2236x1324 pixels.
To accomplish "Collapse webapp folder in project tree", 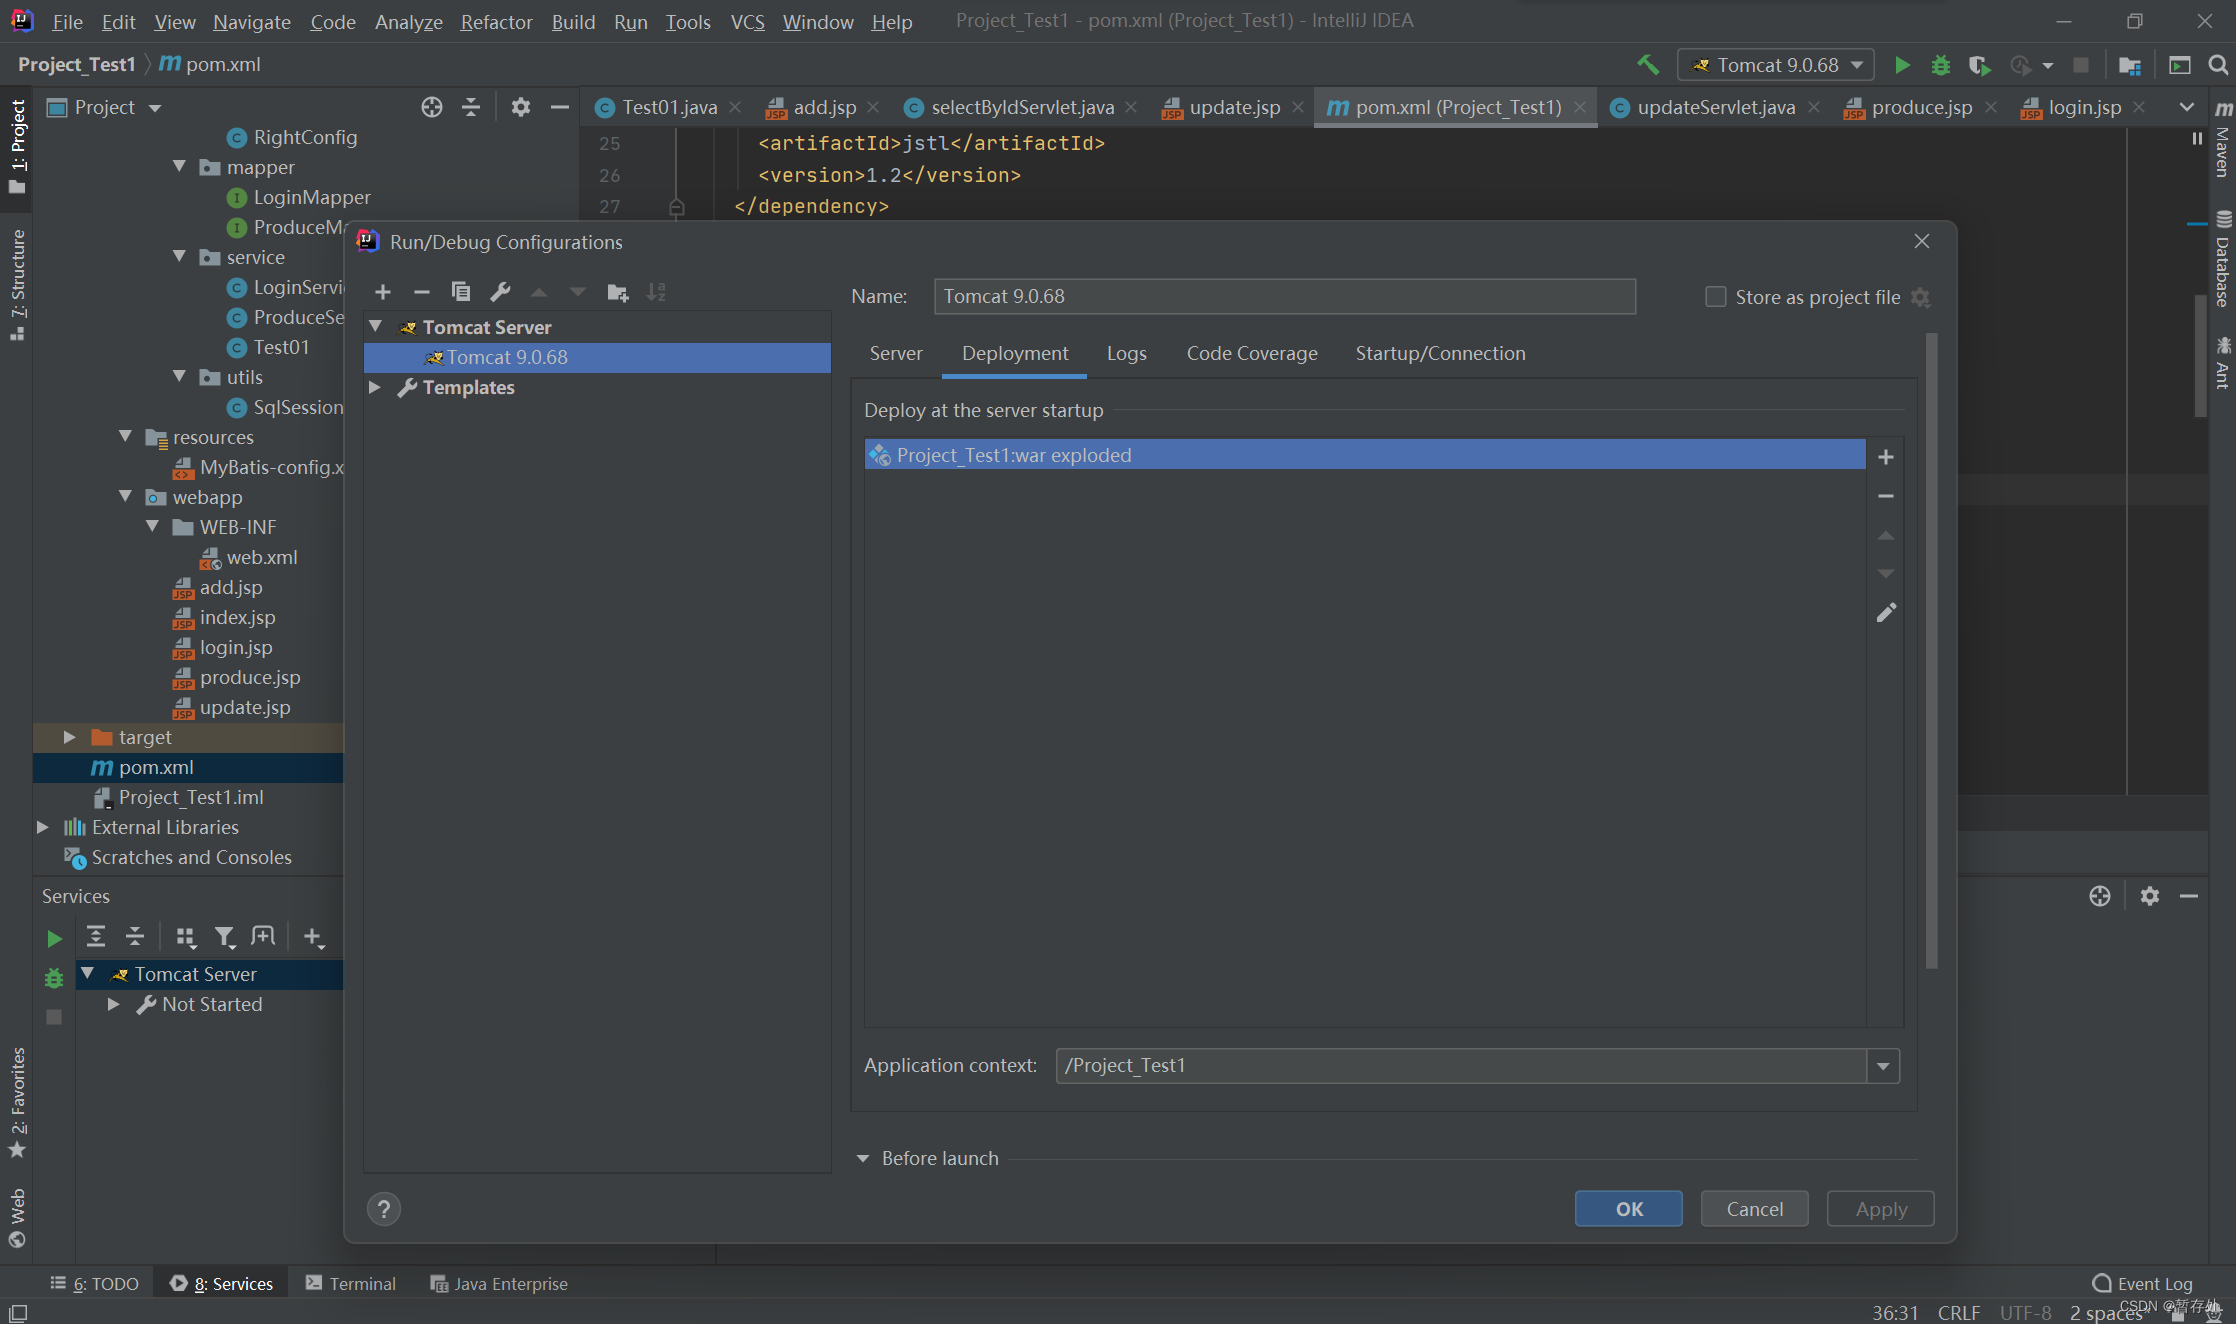I will tap(125, 497).
